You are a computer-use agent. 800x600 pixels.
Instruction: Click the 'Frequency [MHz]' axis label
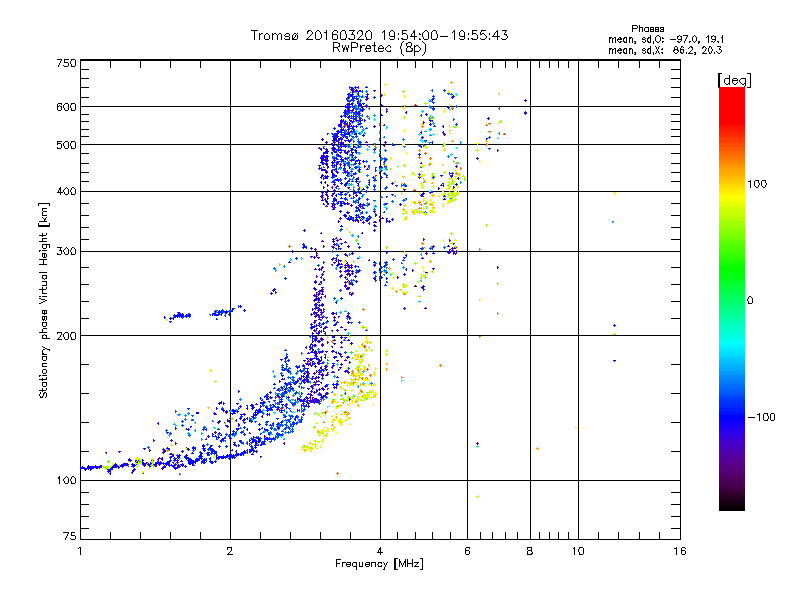pos(379,564)
